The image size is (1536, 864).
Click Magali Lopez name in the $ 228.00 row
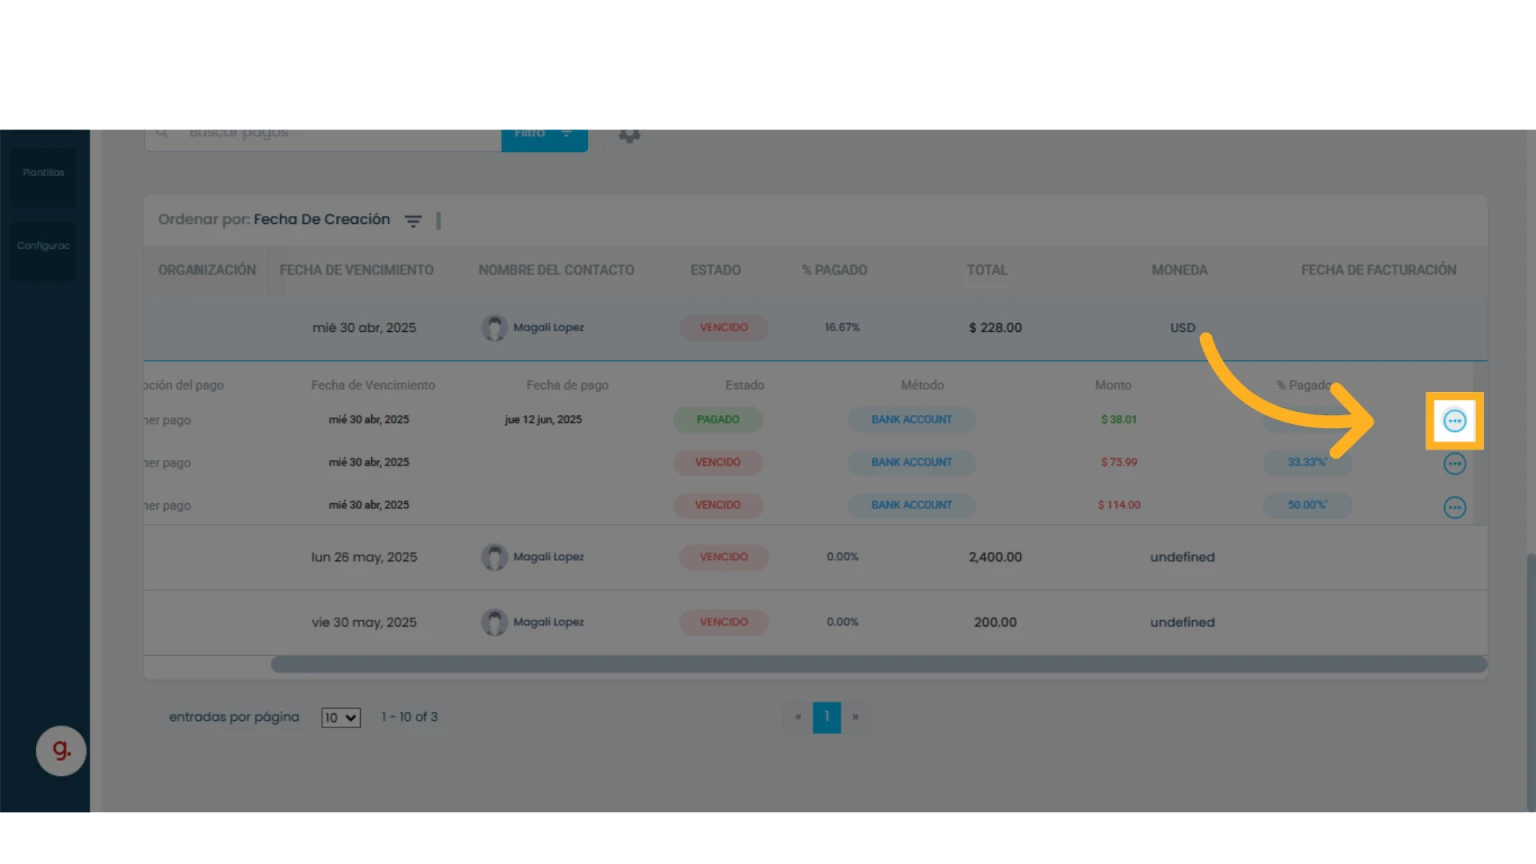548,328
